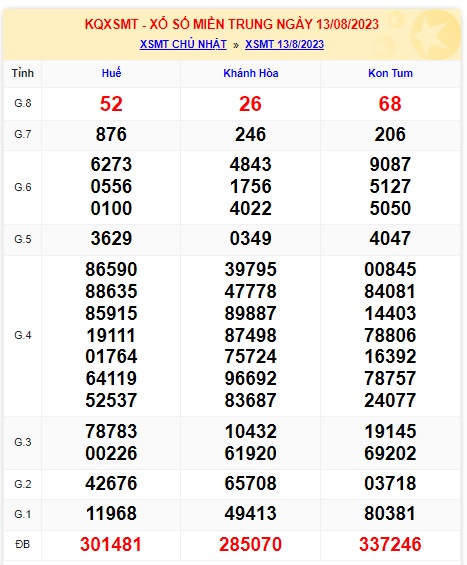Click Kon Tum G.8 number 68
The width and height of the screenshot is (467, 565).
coord(390,104)
